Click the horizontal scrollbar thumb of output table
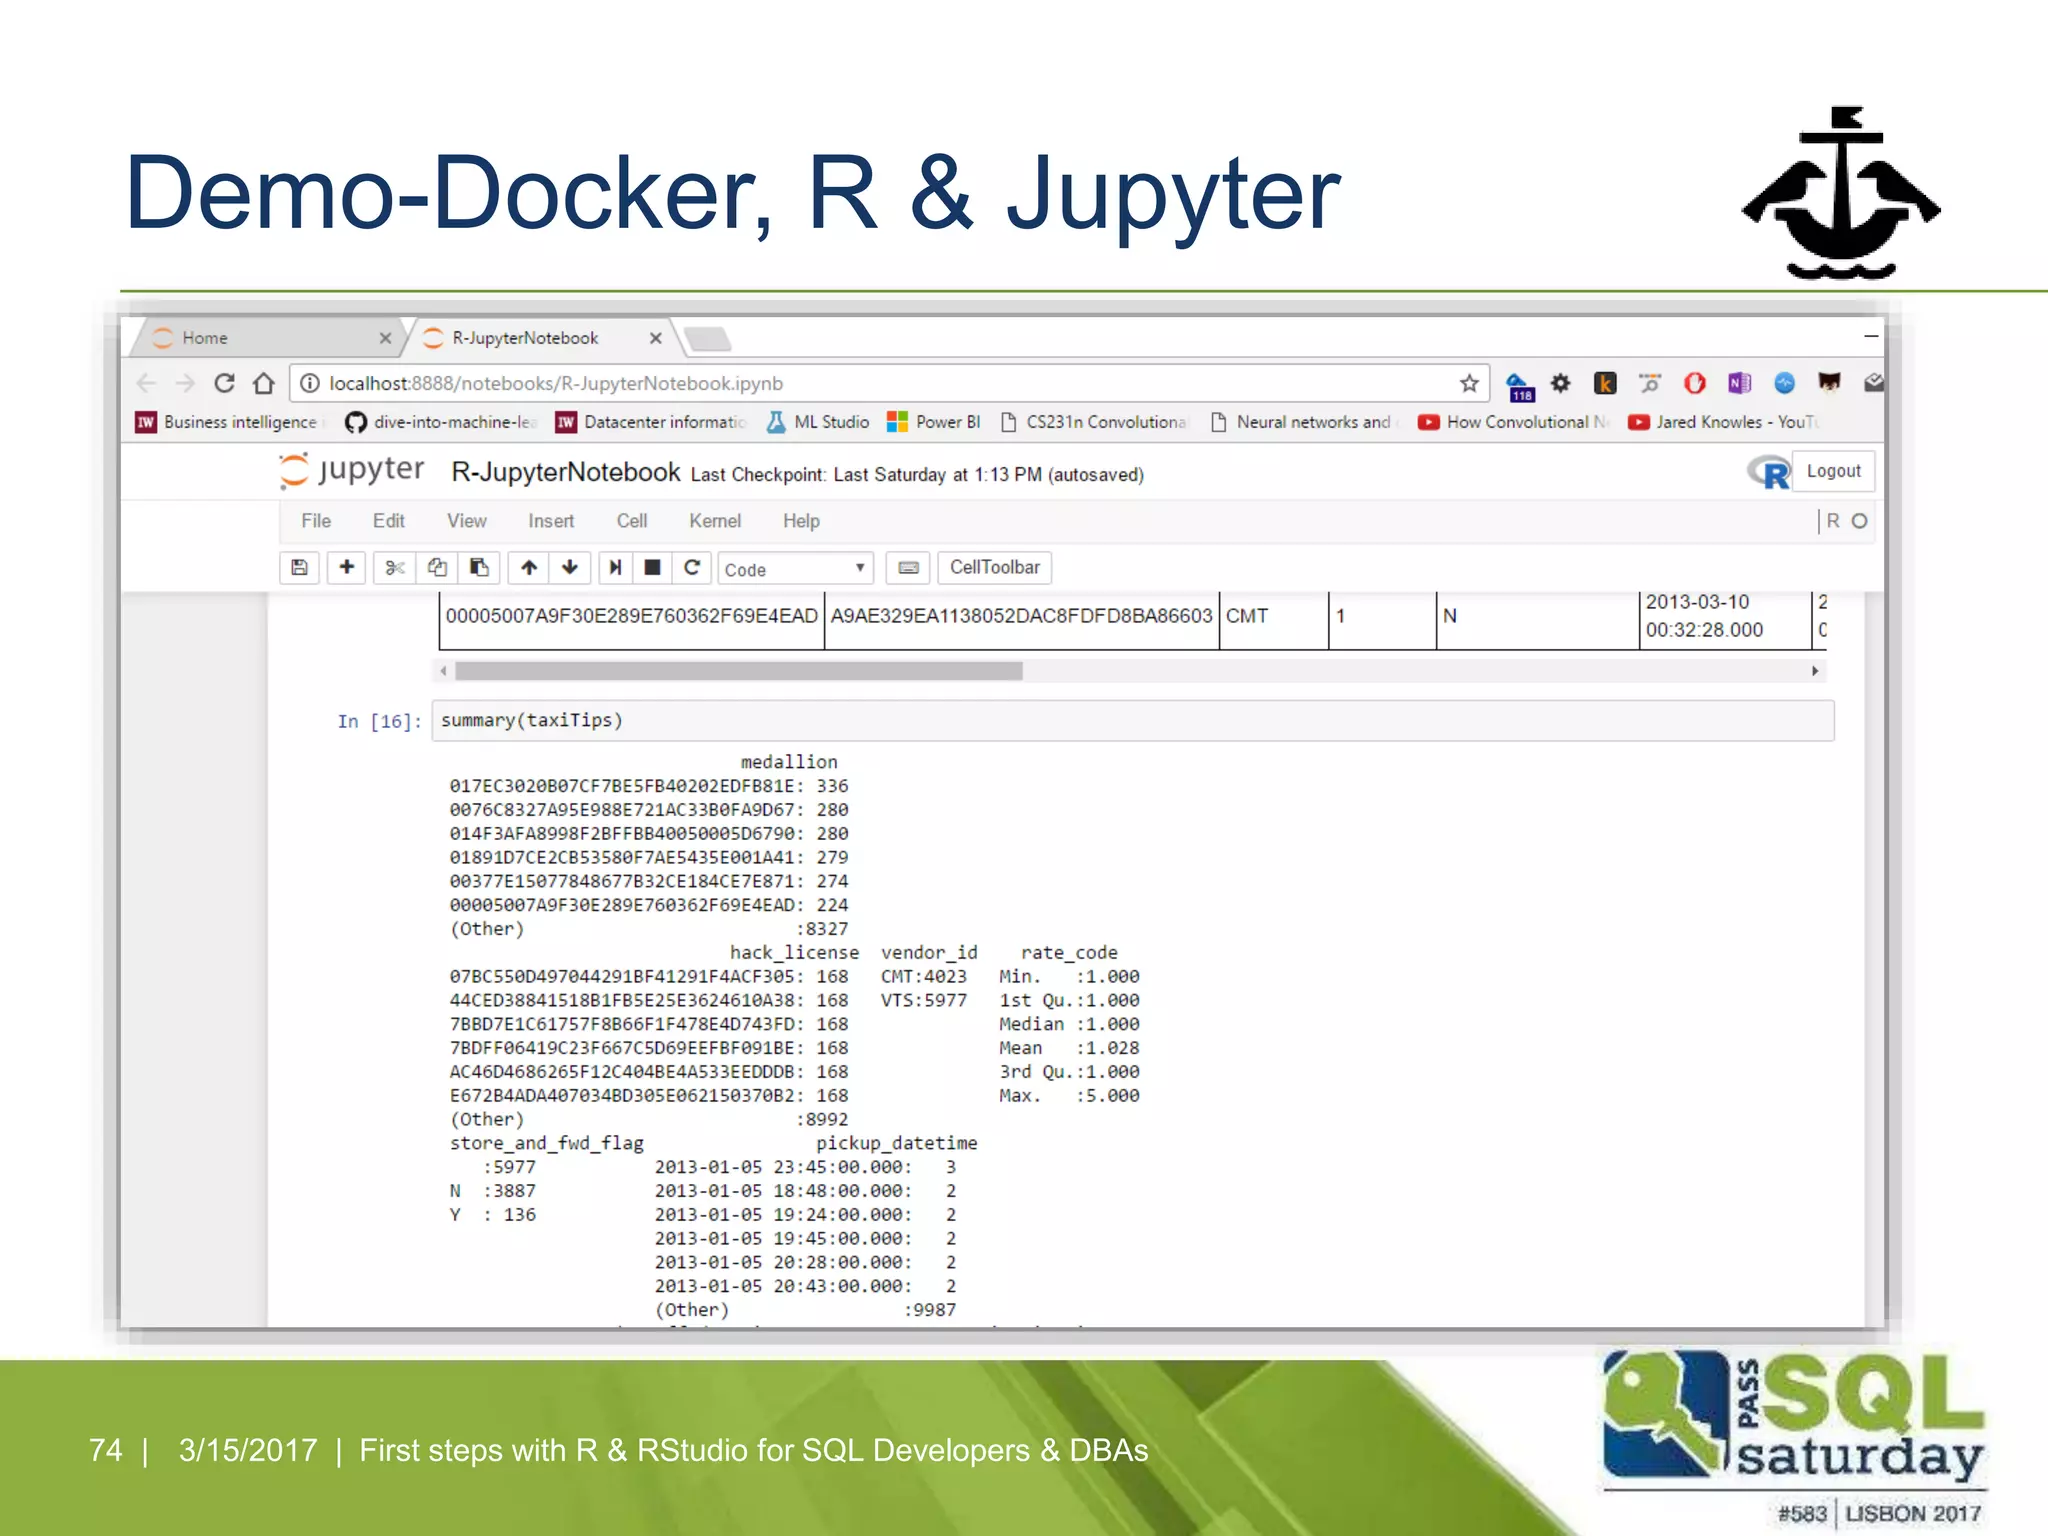This screenshot has width=2048, height=1536. click(738, 671)
